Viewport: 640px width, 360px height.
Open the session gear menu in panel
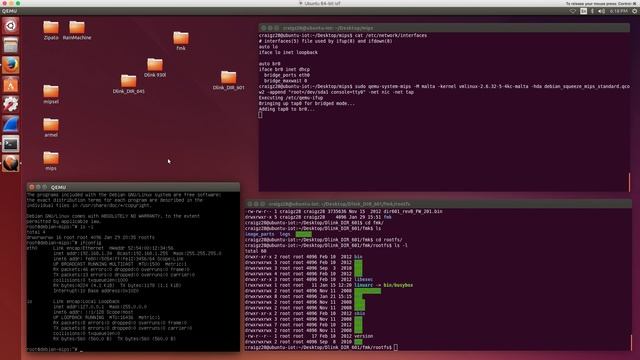(x=635, y=11)
